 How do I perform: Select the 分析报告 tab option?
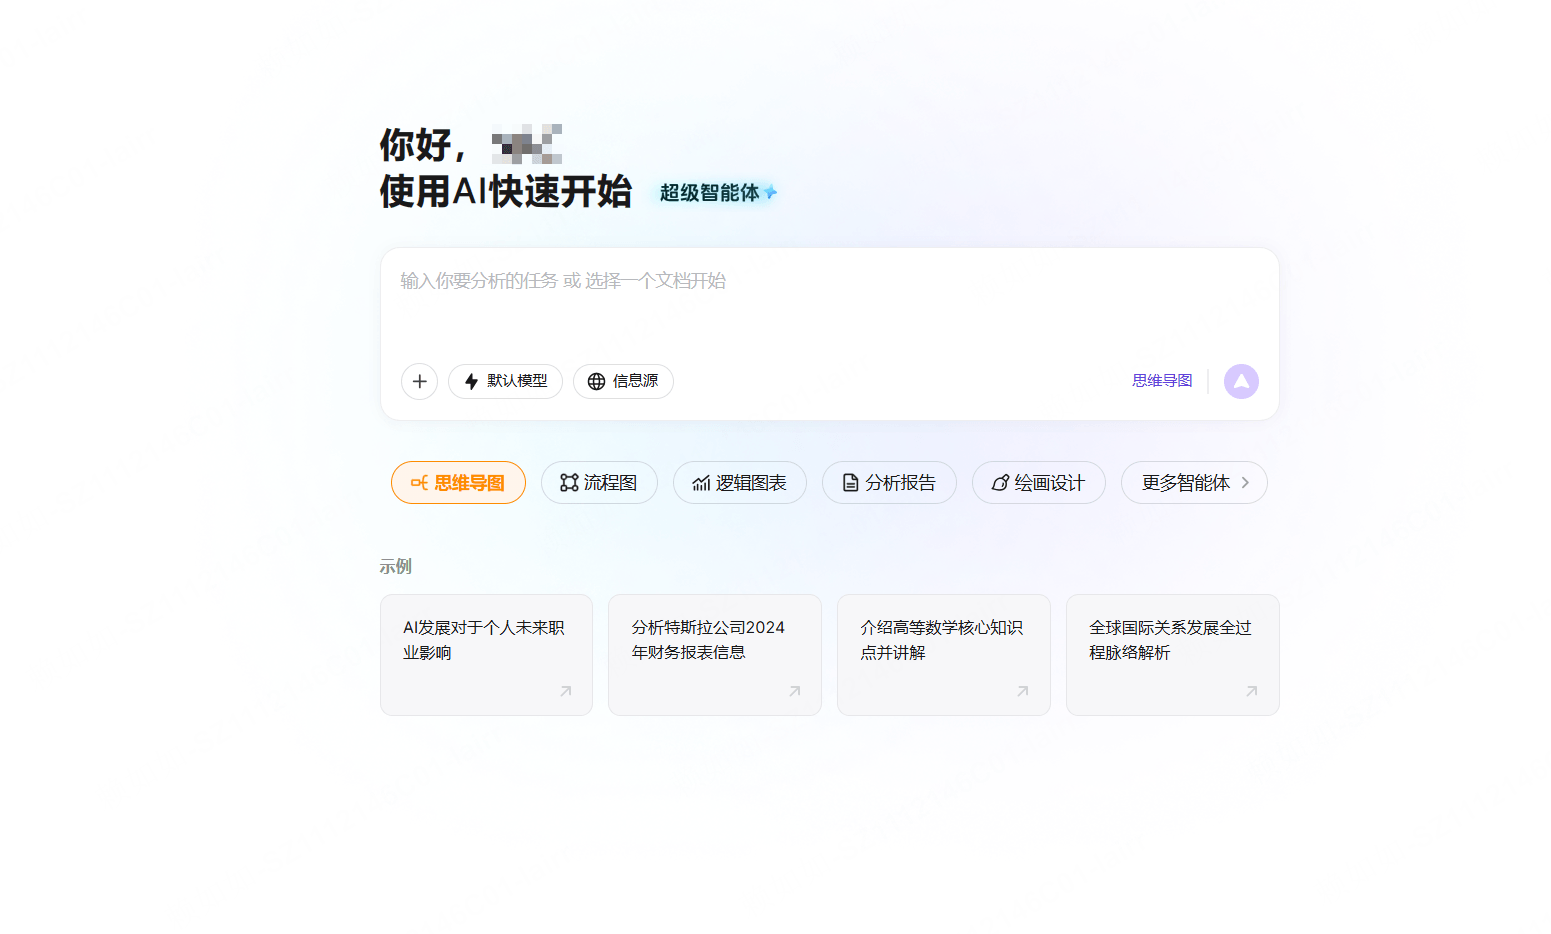889,482
